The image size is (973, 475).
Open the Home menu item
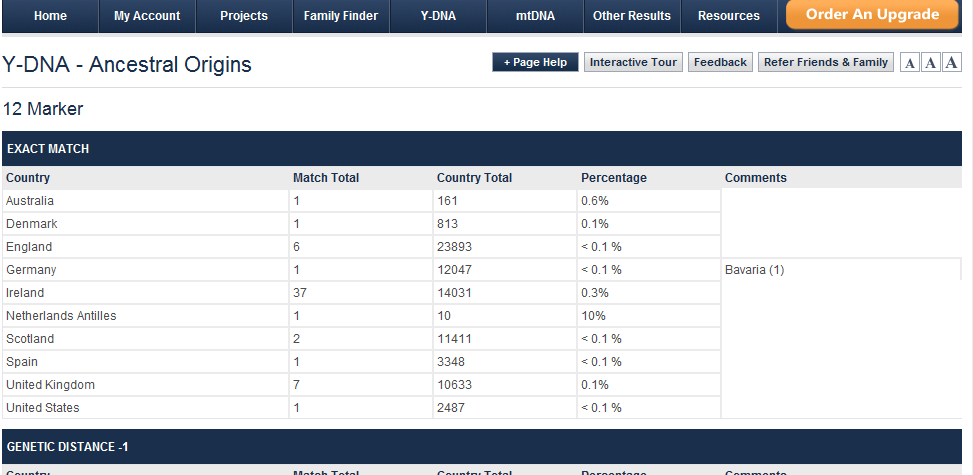[x=50, y=16]
